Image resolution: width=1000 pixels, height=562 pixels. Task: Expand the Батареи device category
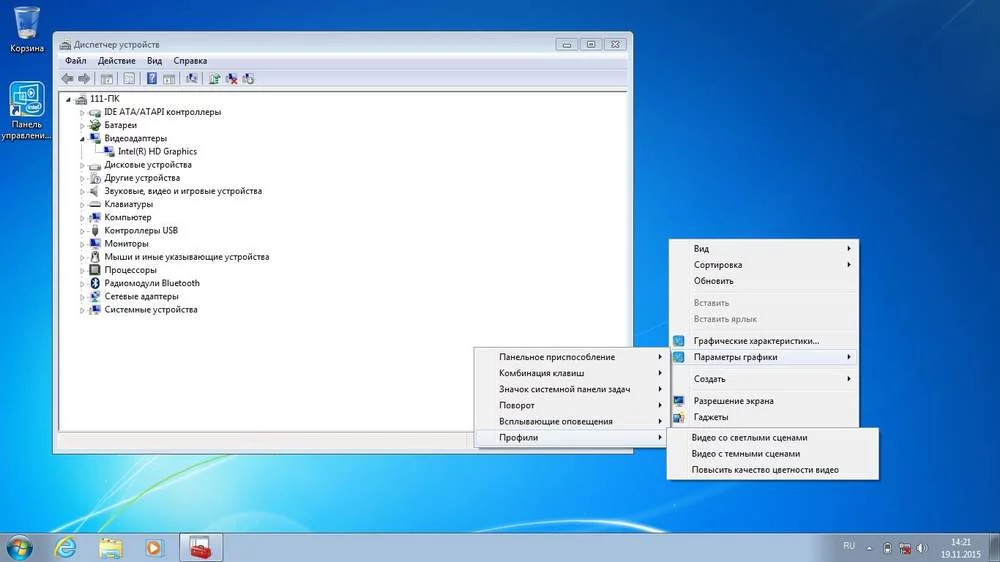[84, 126]
